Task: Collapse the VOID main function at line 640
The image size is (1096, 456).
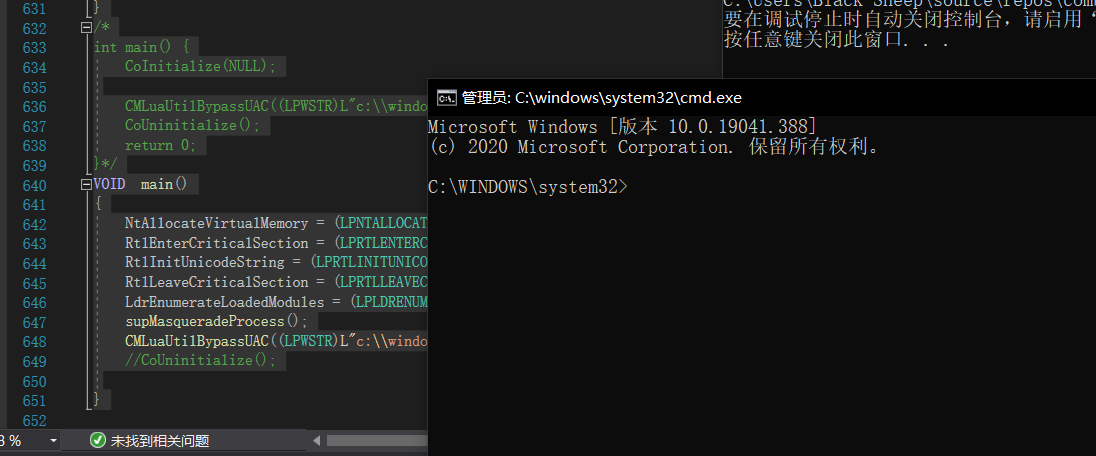Action: click(87, 185)
